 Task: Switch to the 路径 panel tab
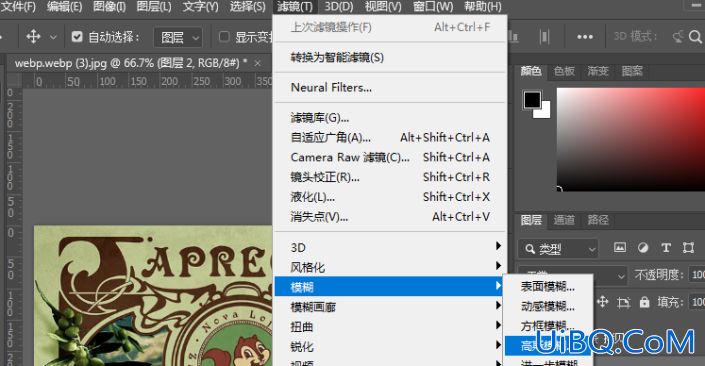[x=598, y=220]
